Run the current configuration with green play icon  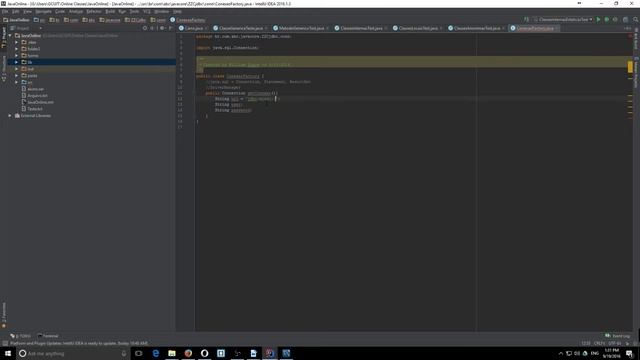click(x=598, y=20)
